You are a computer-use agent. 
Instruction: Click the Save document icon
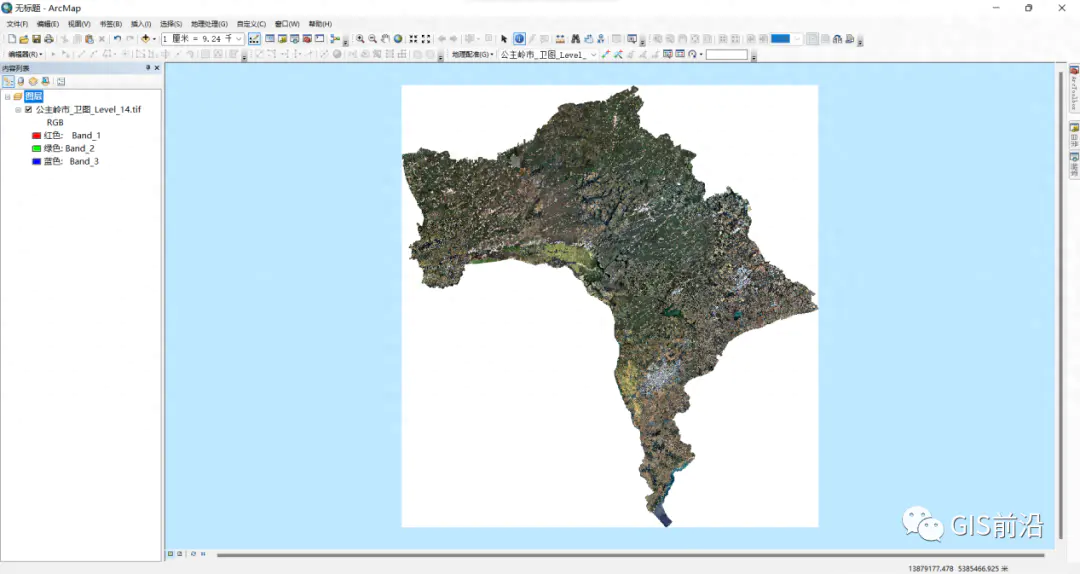pos(36,39)
